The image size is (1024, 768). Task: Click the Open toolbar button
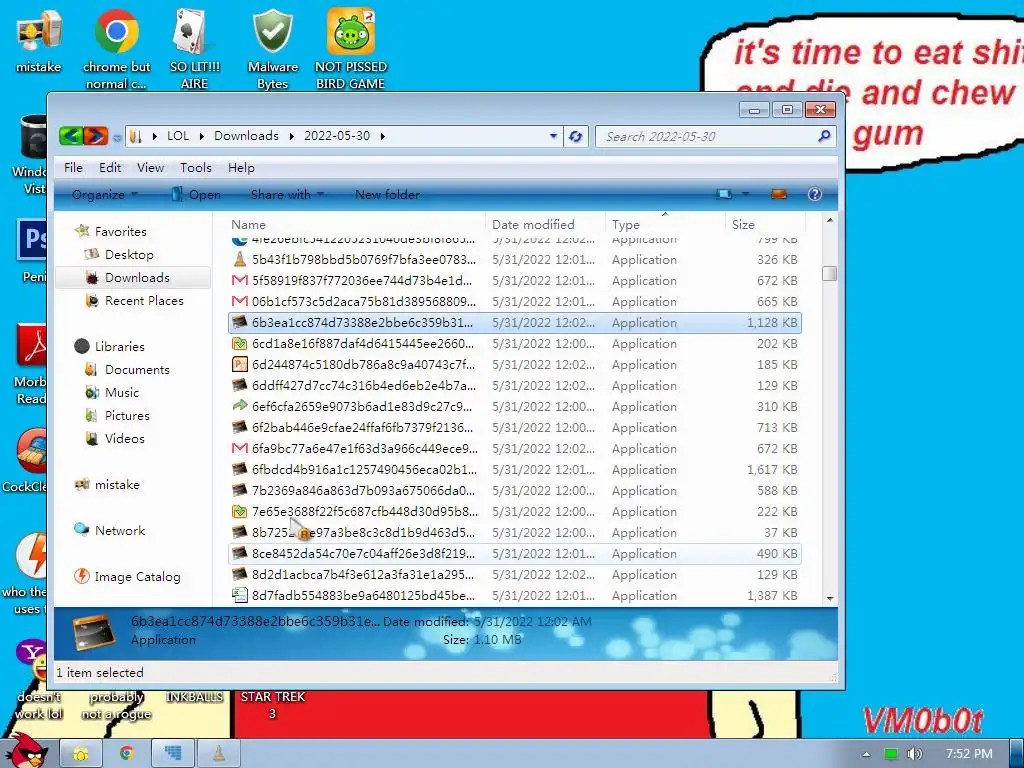click(x=196, y=195)
